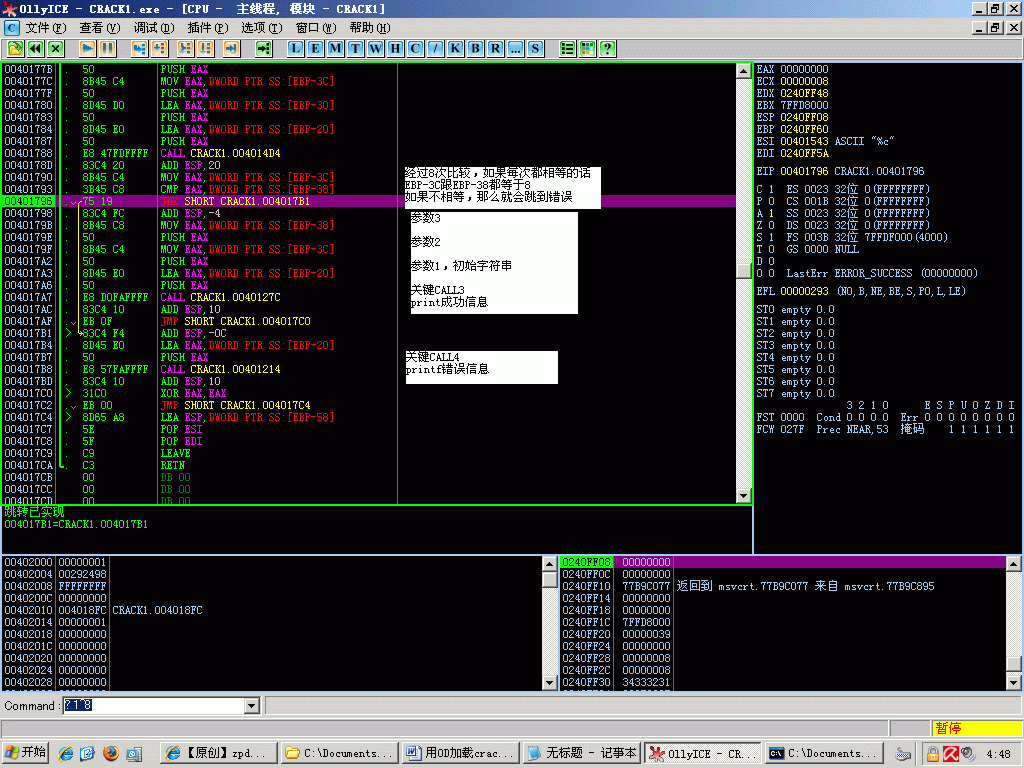Click stack pane scrollbar up arrow

pos(1014,564)
